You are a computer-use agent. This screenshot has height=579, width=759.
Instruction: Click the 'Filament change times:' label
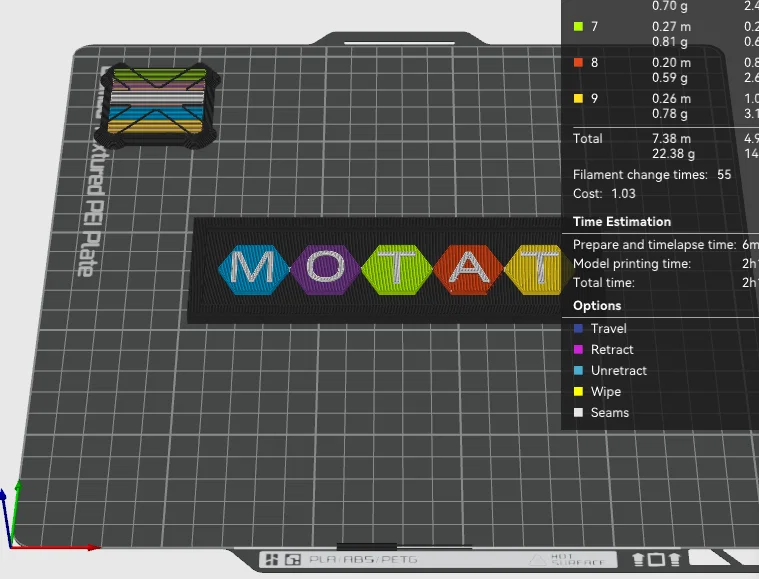[640, 175]
